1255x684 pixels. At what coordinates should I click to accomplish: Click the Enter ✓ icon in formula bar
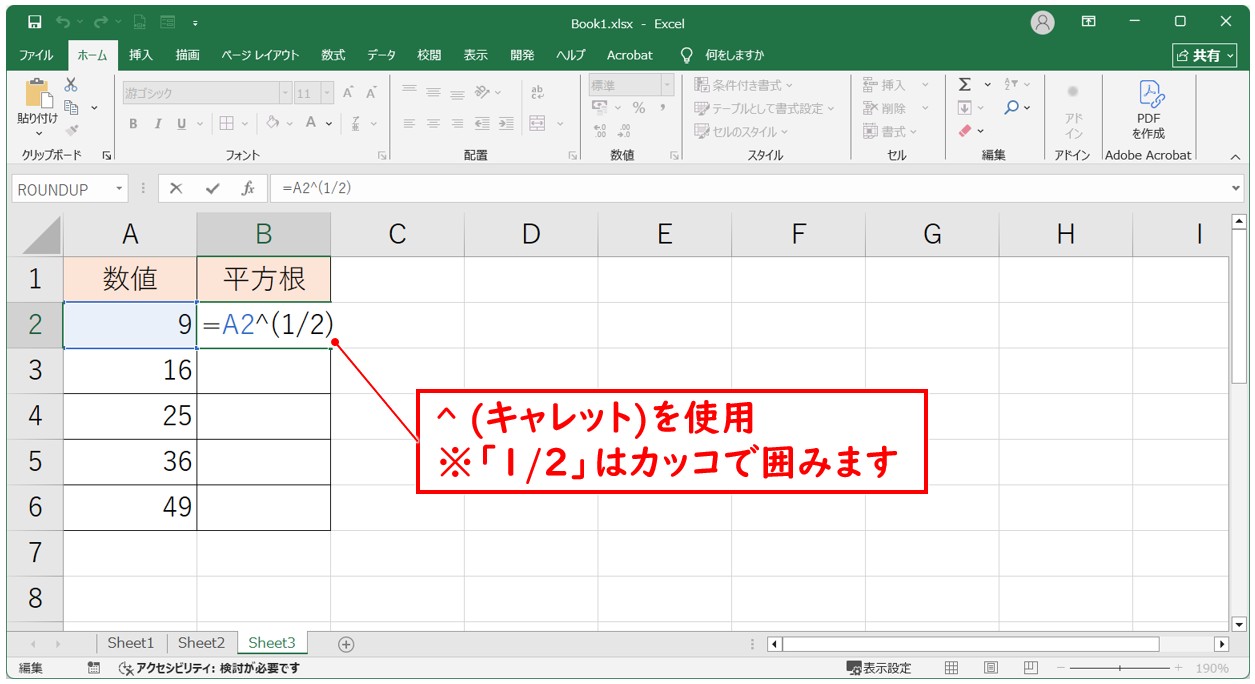212,188
